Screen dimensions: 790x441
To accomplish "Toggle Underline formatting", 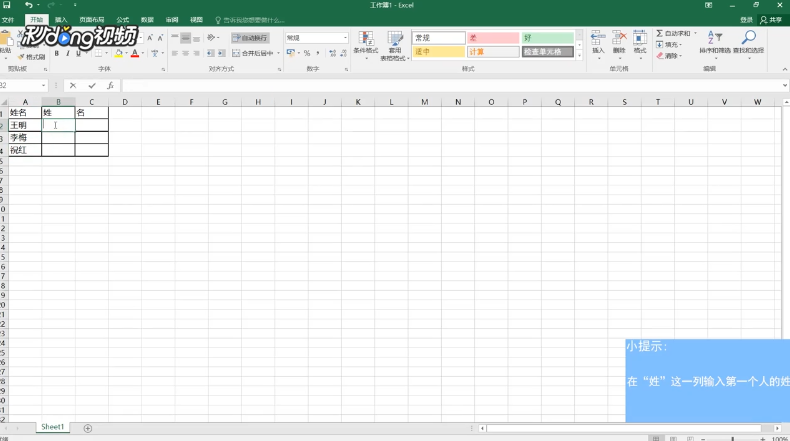I will 78,53.
